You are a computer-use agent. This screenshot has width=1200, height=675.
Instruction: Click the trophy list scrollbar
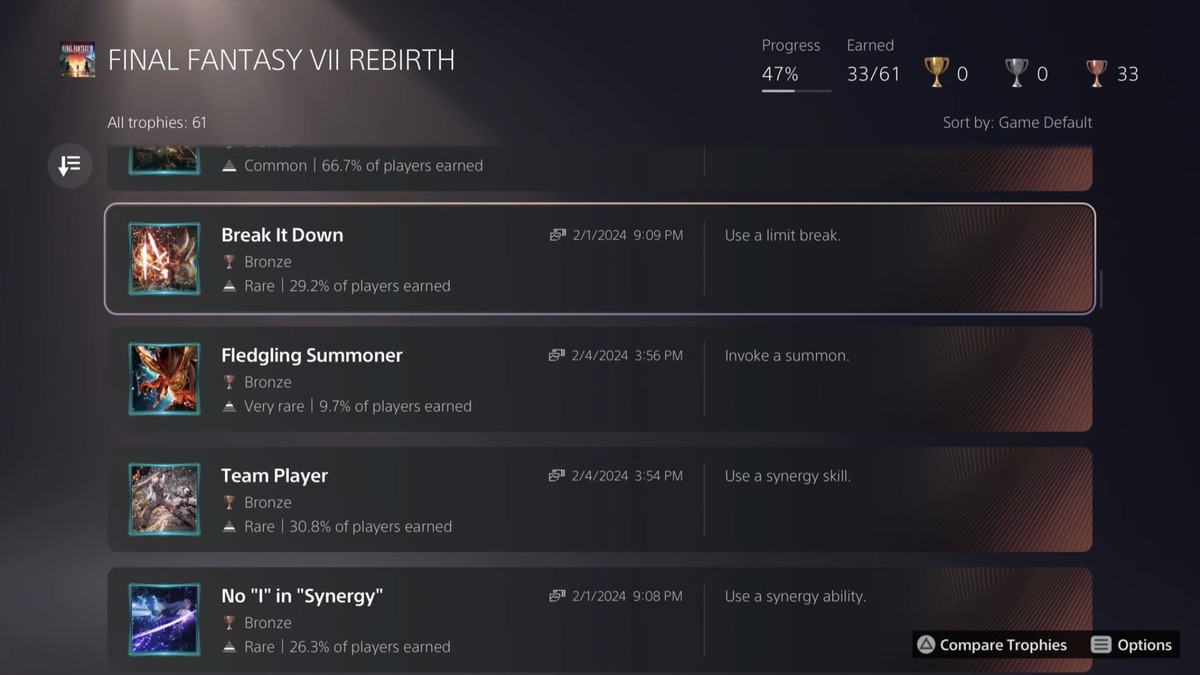(x=1099, y=289)
